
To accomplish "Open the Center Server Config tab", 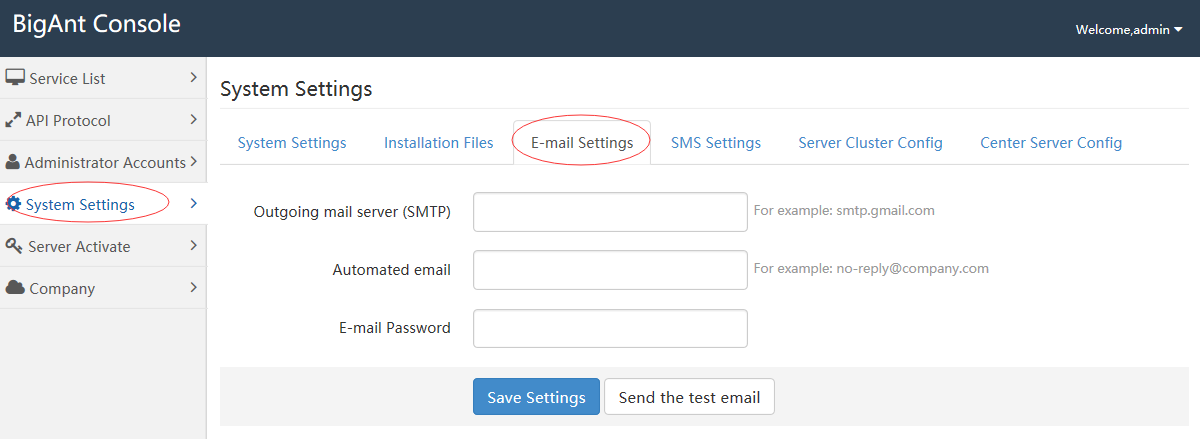I will pos(1051,143).
